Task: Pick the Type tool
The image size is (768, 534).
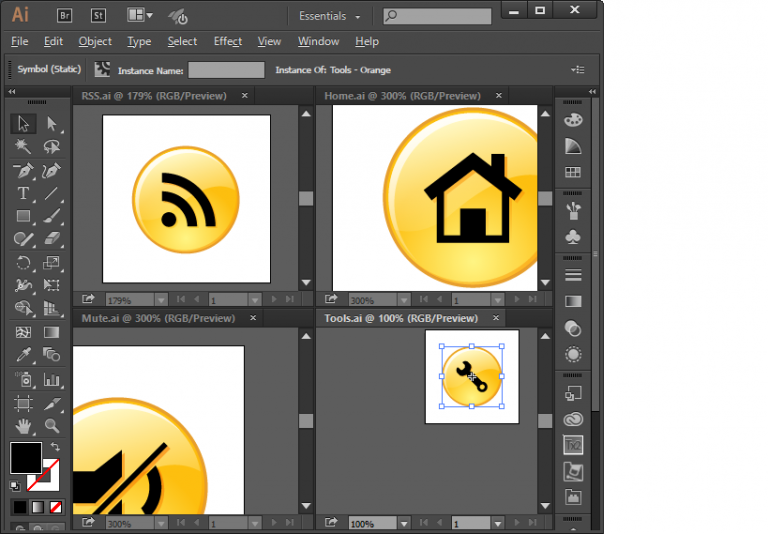Action: coord(23,193)
